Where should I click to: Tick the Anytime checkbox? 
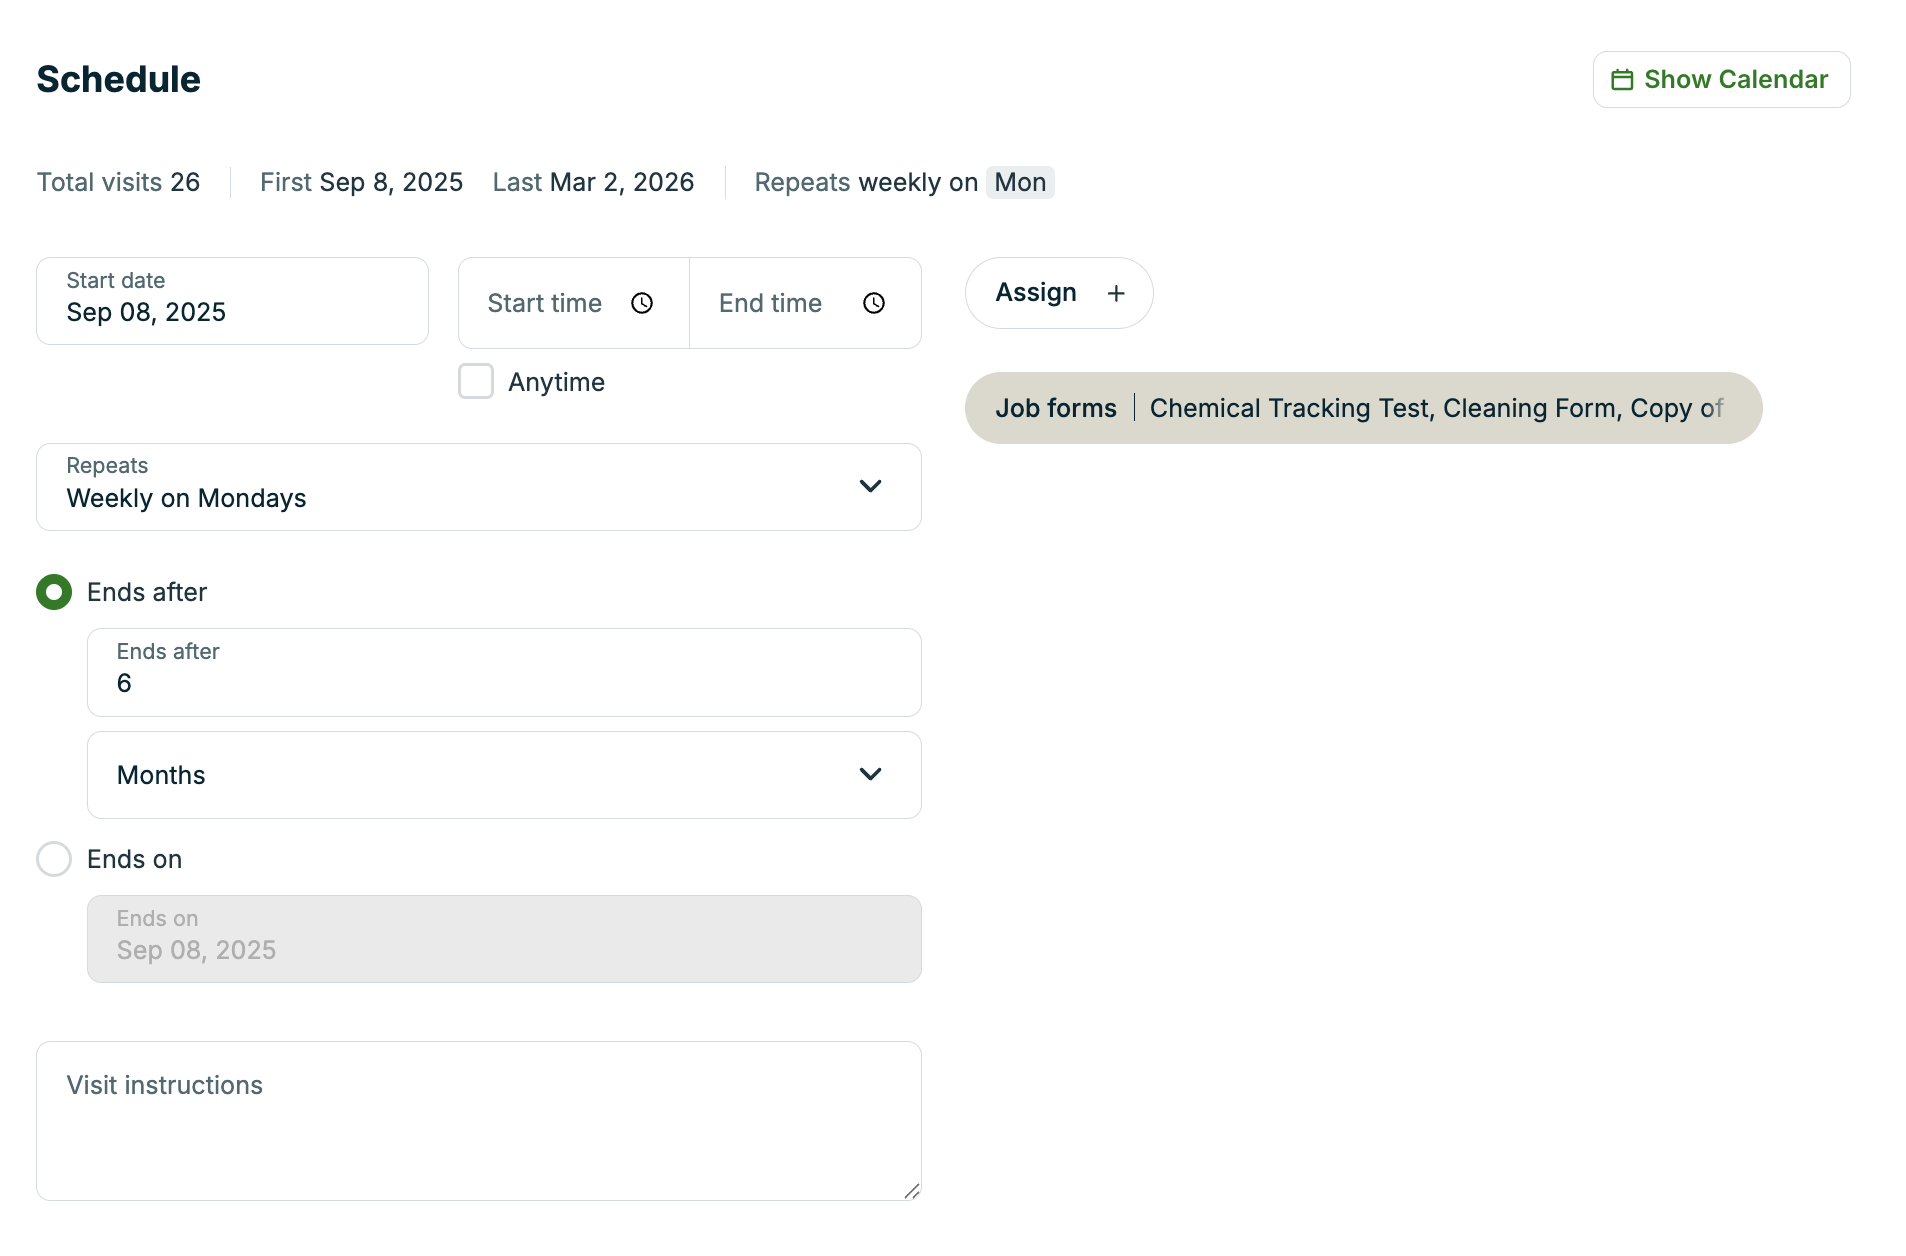[x=476, y=382]
